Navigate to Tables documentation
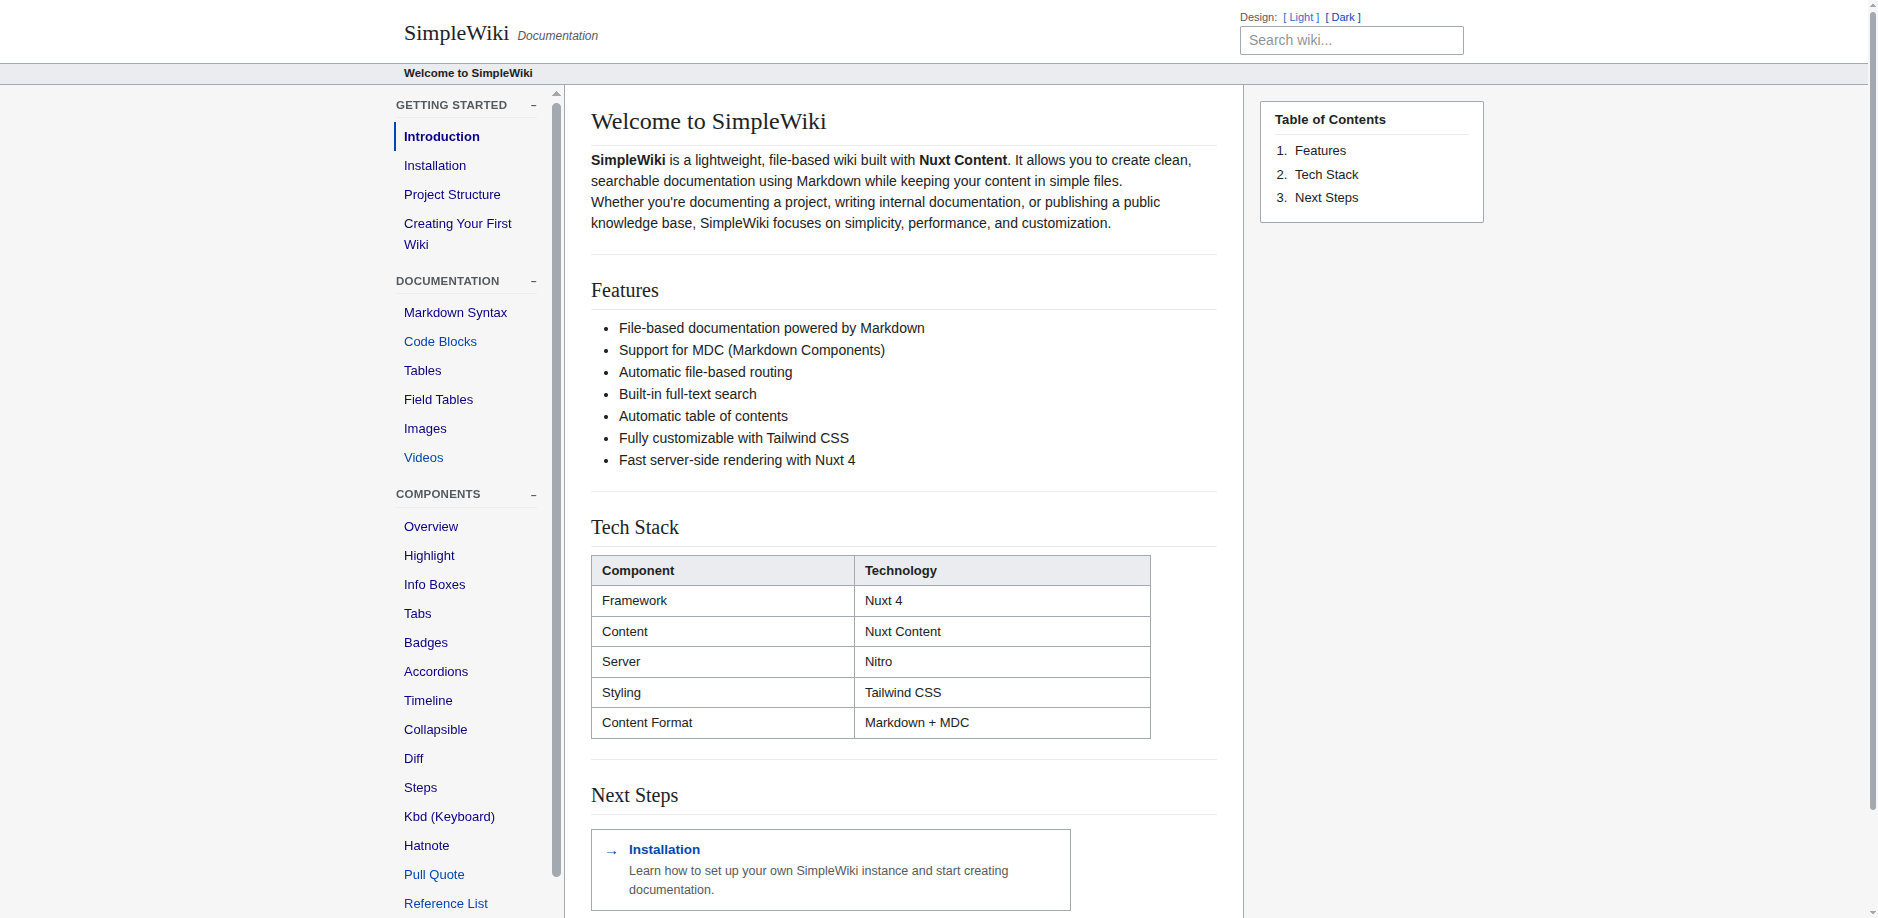 [422, 371]
